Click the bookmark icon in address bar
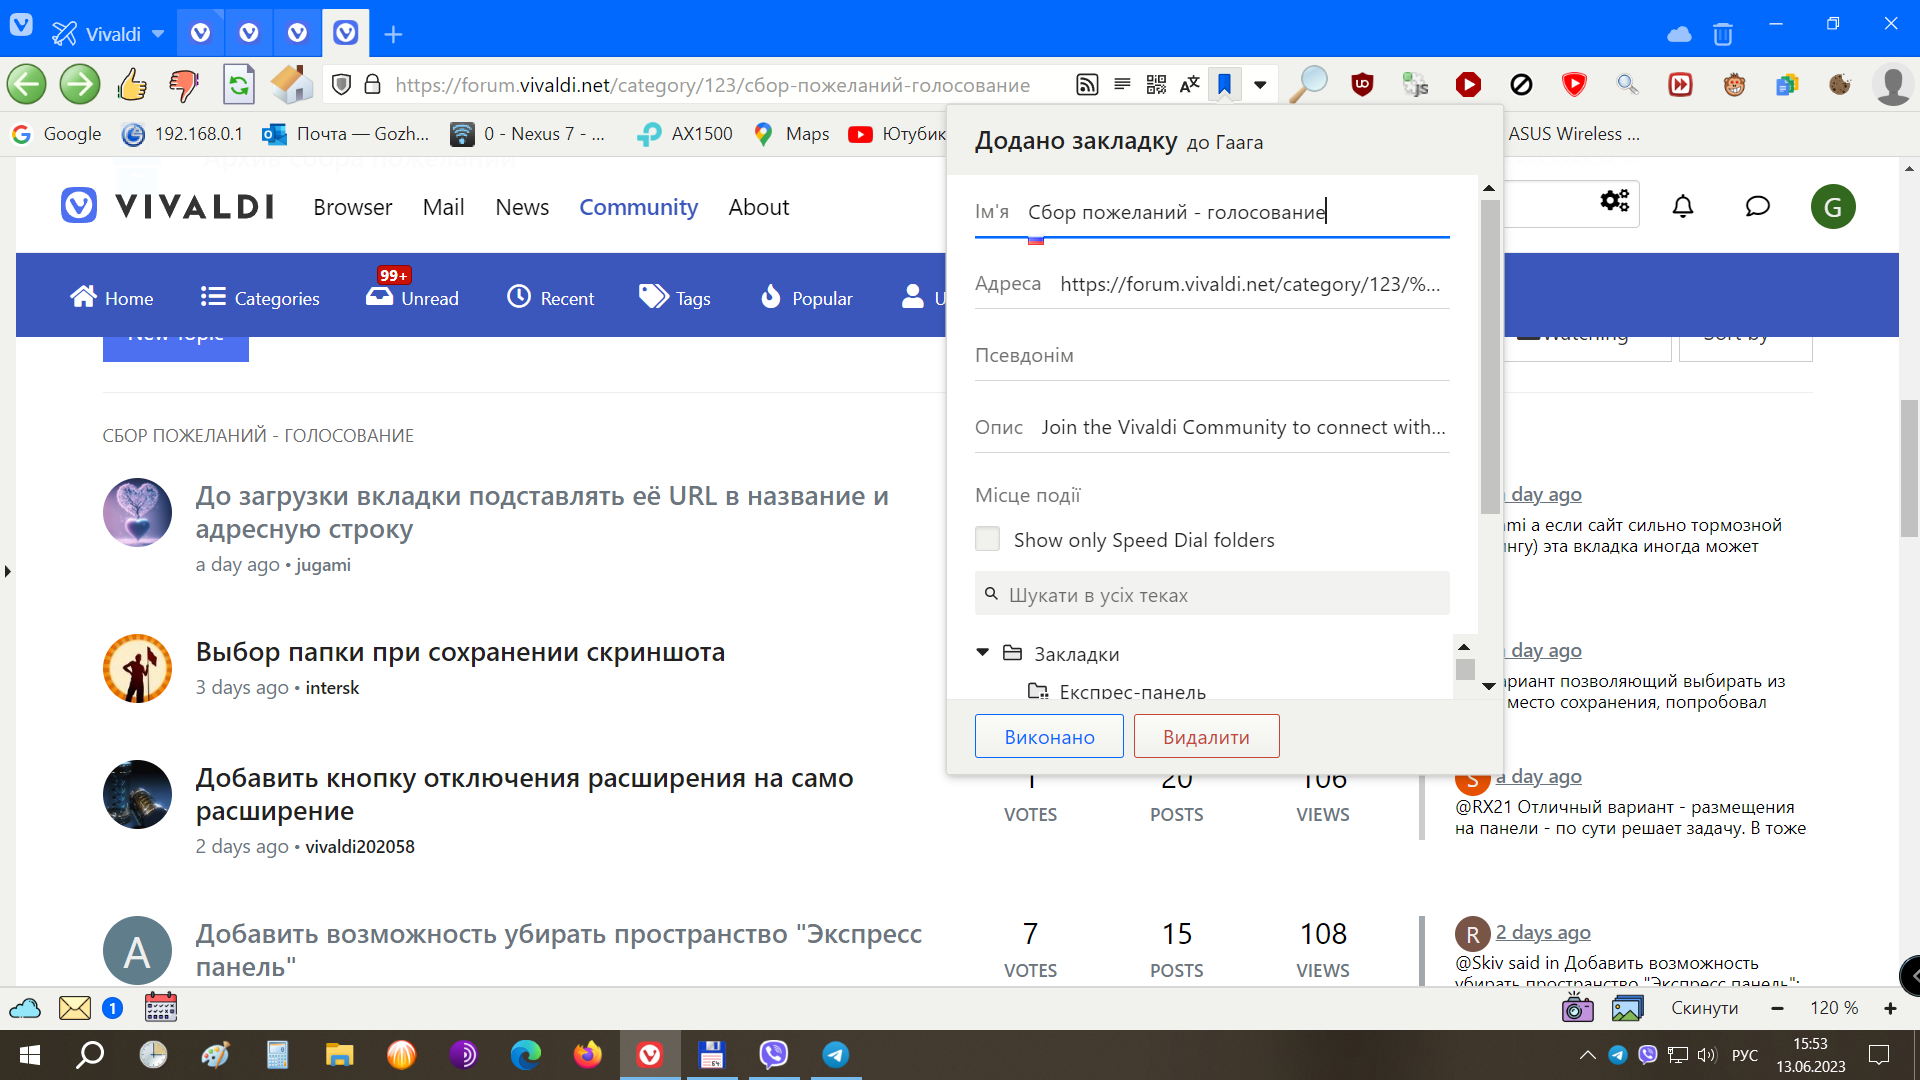This screenshot has height=1080, width=1920. [1224, 85]
